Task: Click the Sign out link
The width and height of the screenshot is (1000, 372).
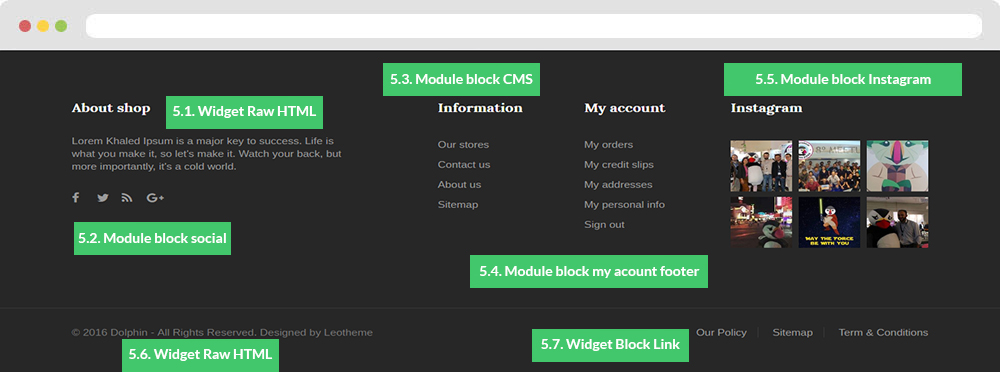Action: click(604, 225)
